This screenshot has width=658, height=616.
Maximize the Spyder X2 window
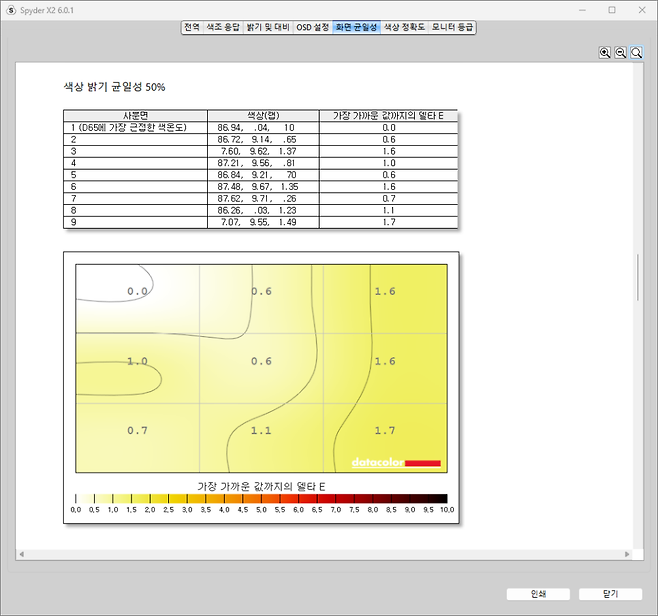pyautogui.click(x=612, y=9)
